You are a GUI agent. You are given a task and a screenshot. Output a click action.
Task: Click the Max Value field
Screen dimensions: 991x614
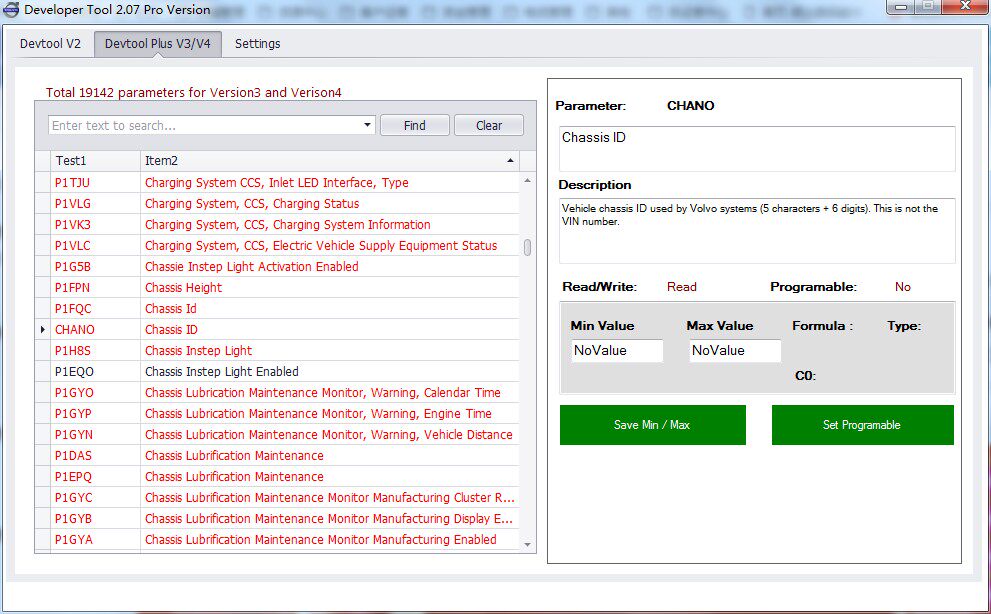click(735, 350)
